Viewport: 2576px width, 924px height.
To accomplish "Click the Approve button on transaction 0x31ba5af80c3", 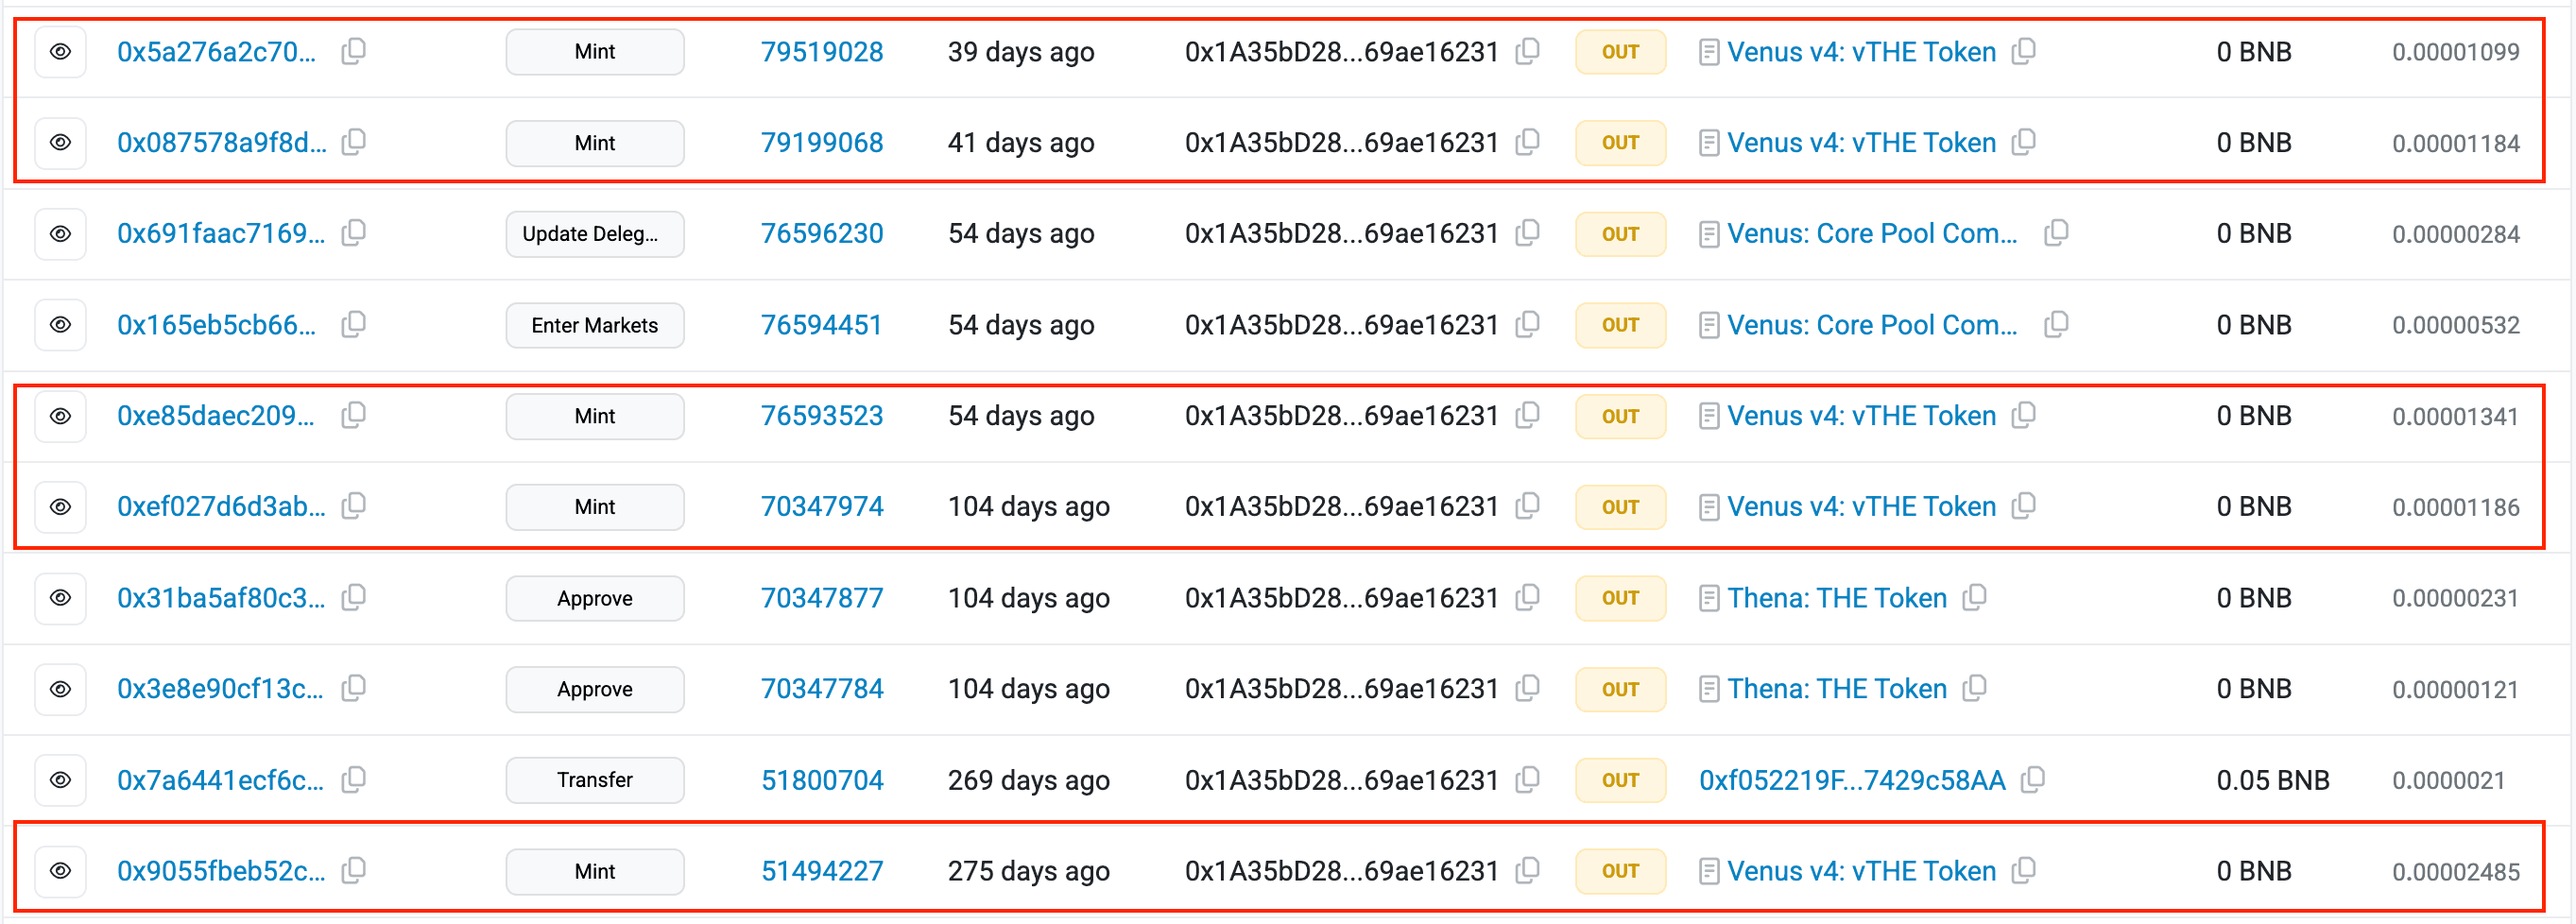I will tap(594, 598).
